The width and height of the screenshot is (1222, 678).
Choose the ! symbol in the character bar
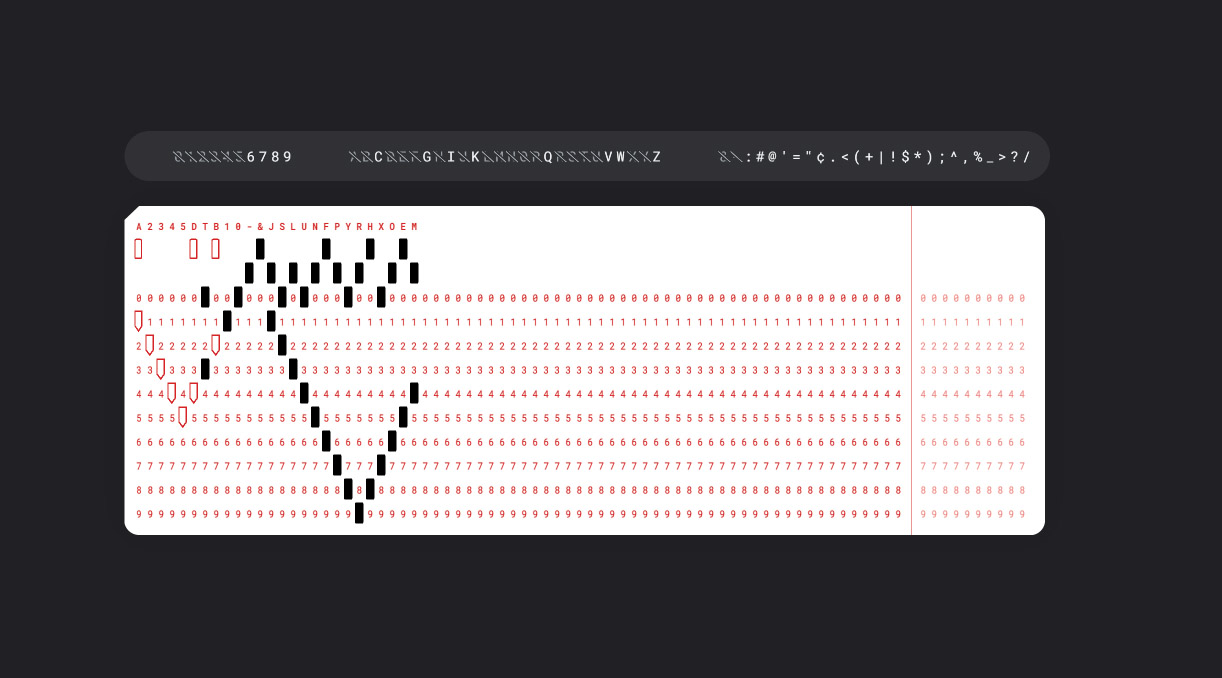pos(893,157)
